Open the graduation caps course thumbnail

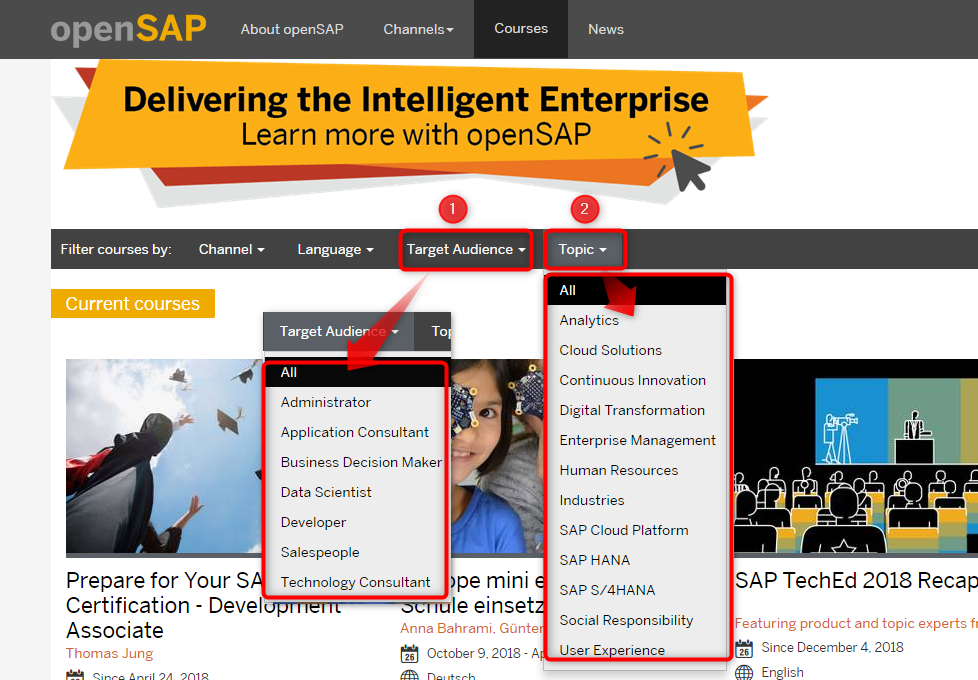click(x=164, y=457)
